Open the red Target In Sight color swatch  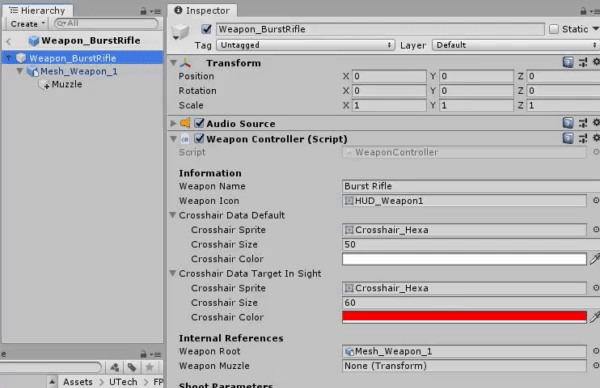coord(464,317)
